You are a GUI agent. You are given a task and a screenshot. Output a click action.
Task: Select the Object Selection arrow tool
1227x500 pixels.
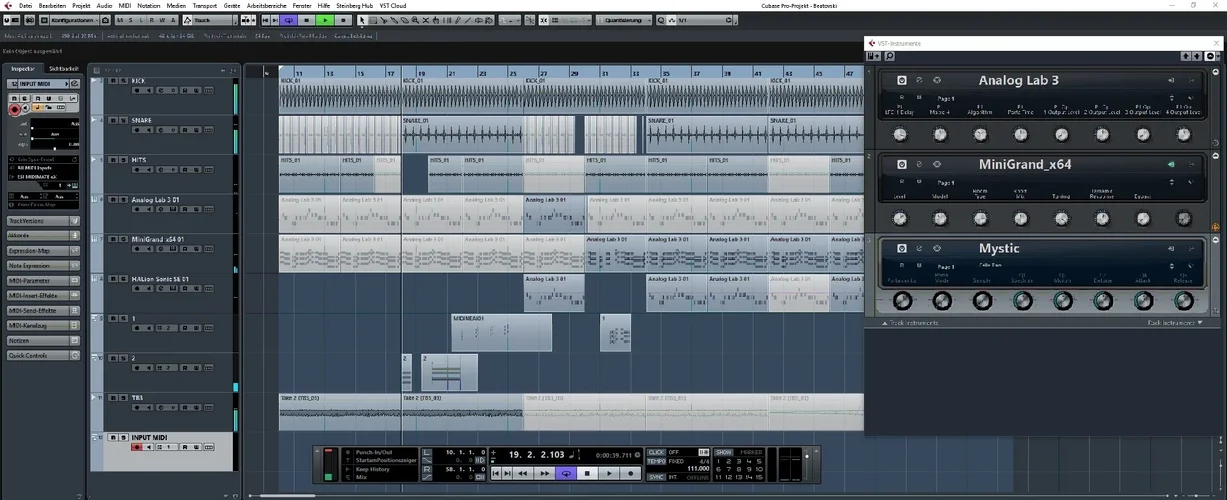coord(362,20)
